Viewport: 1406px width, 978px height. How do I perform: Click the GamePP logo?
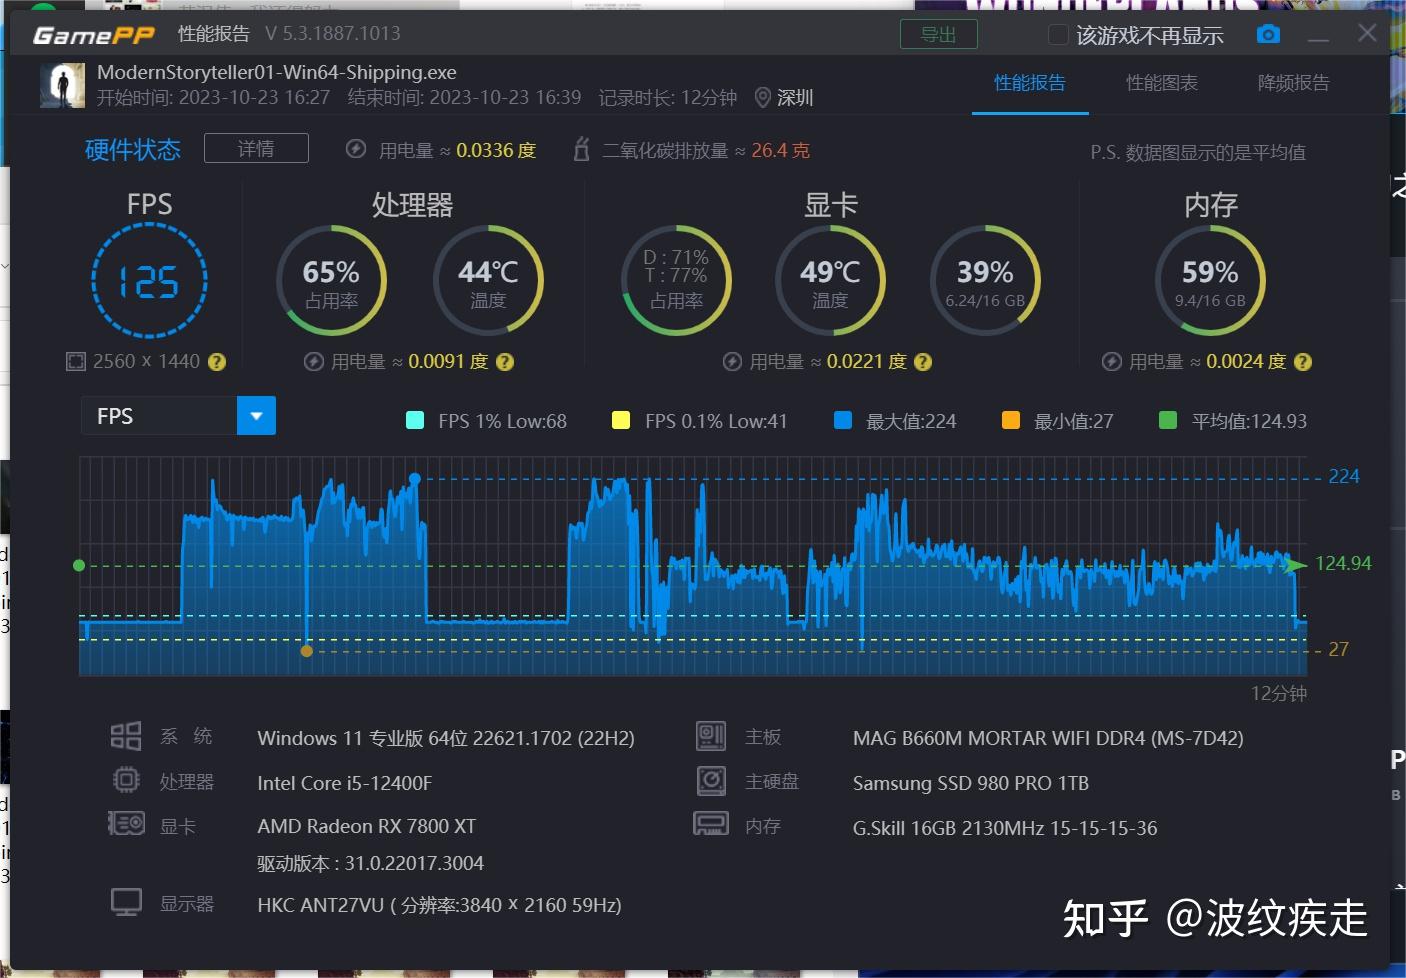tap(93, 33)
